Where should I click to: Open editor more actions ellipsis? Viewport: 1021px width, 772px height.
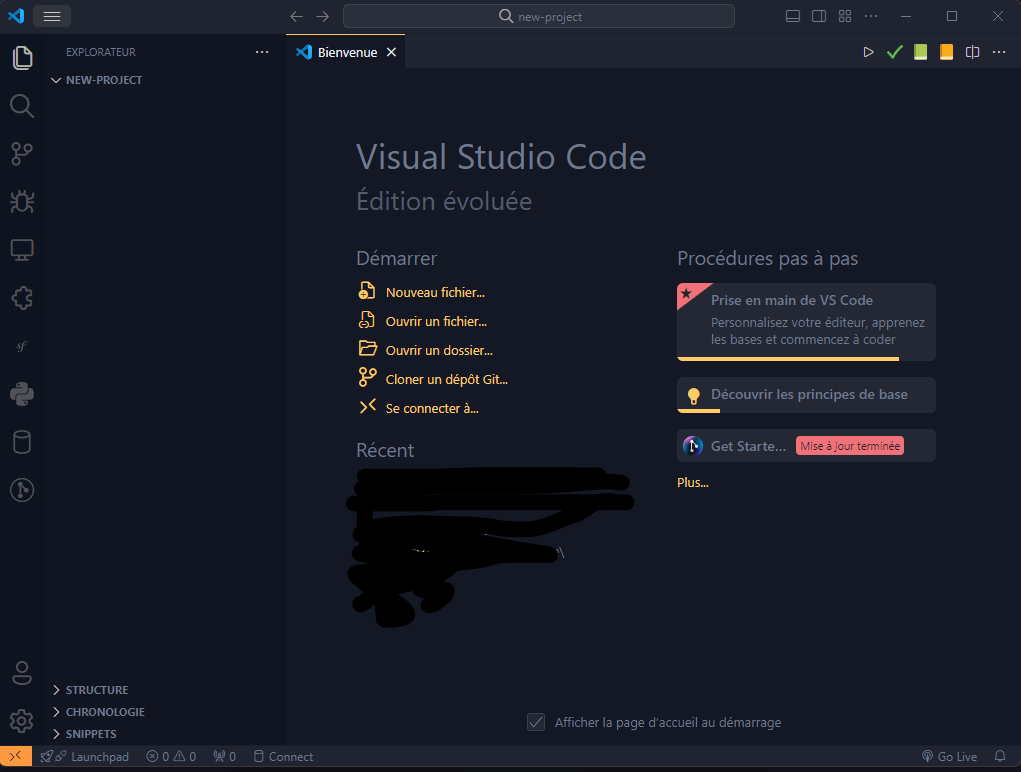click(999, 52)
